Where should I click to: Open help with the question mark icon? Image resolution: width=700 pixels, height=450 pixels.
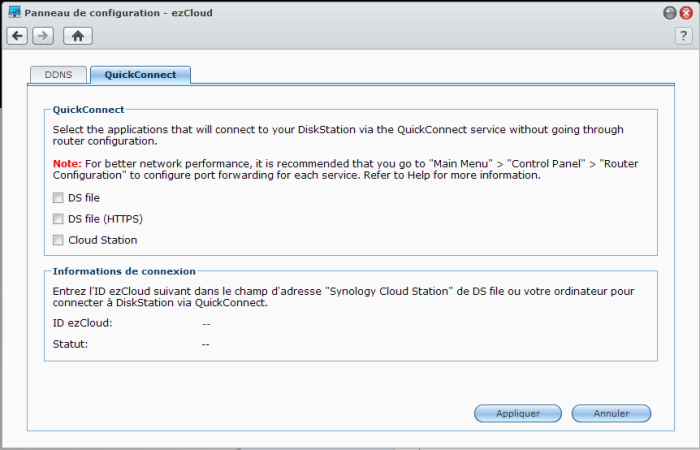[x=684, y=36]
